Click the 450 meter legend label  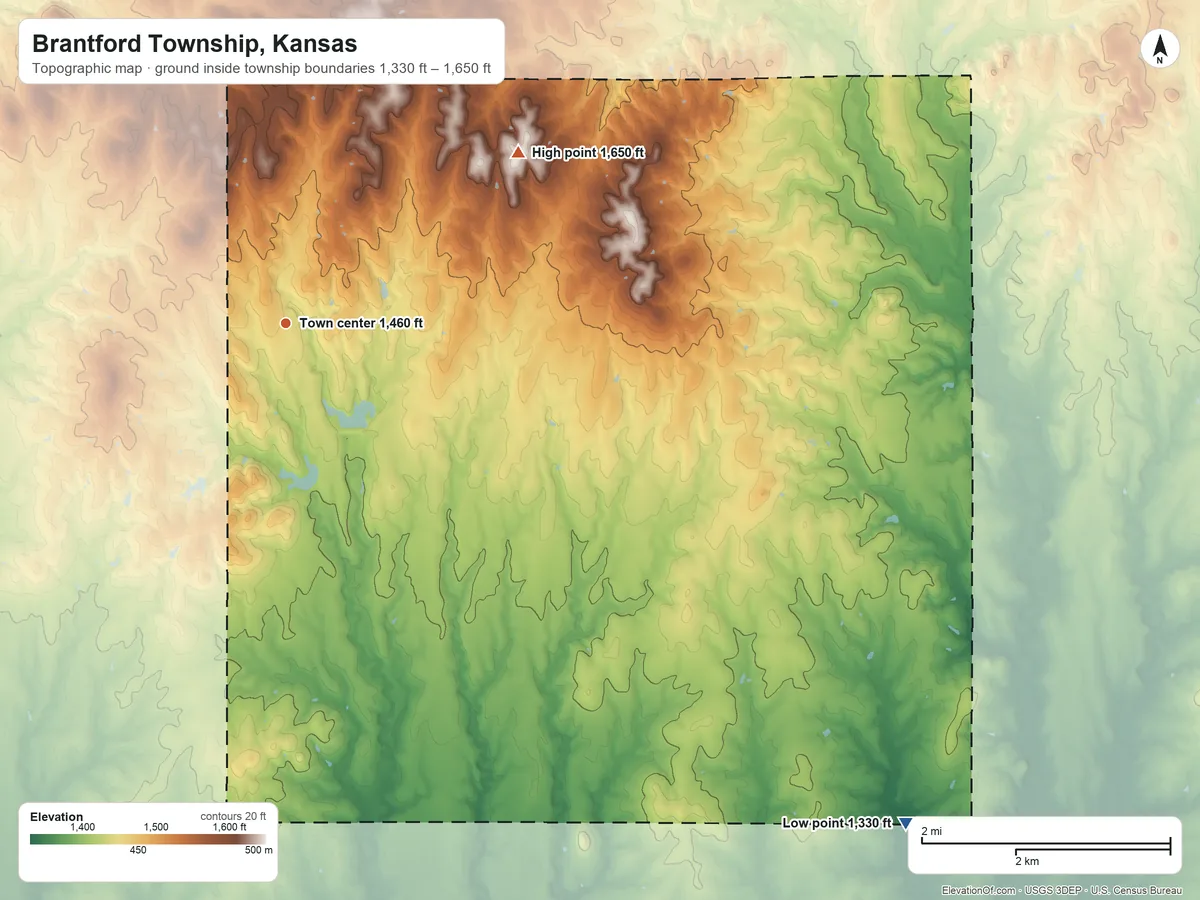point(138,850)
